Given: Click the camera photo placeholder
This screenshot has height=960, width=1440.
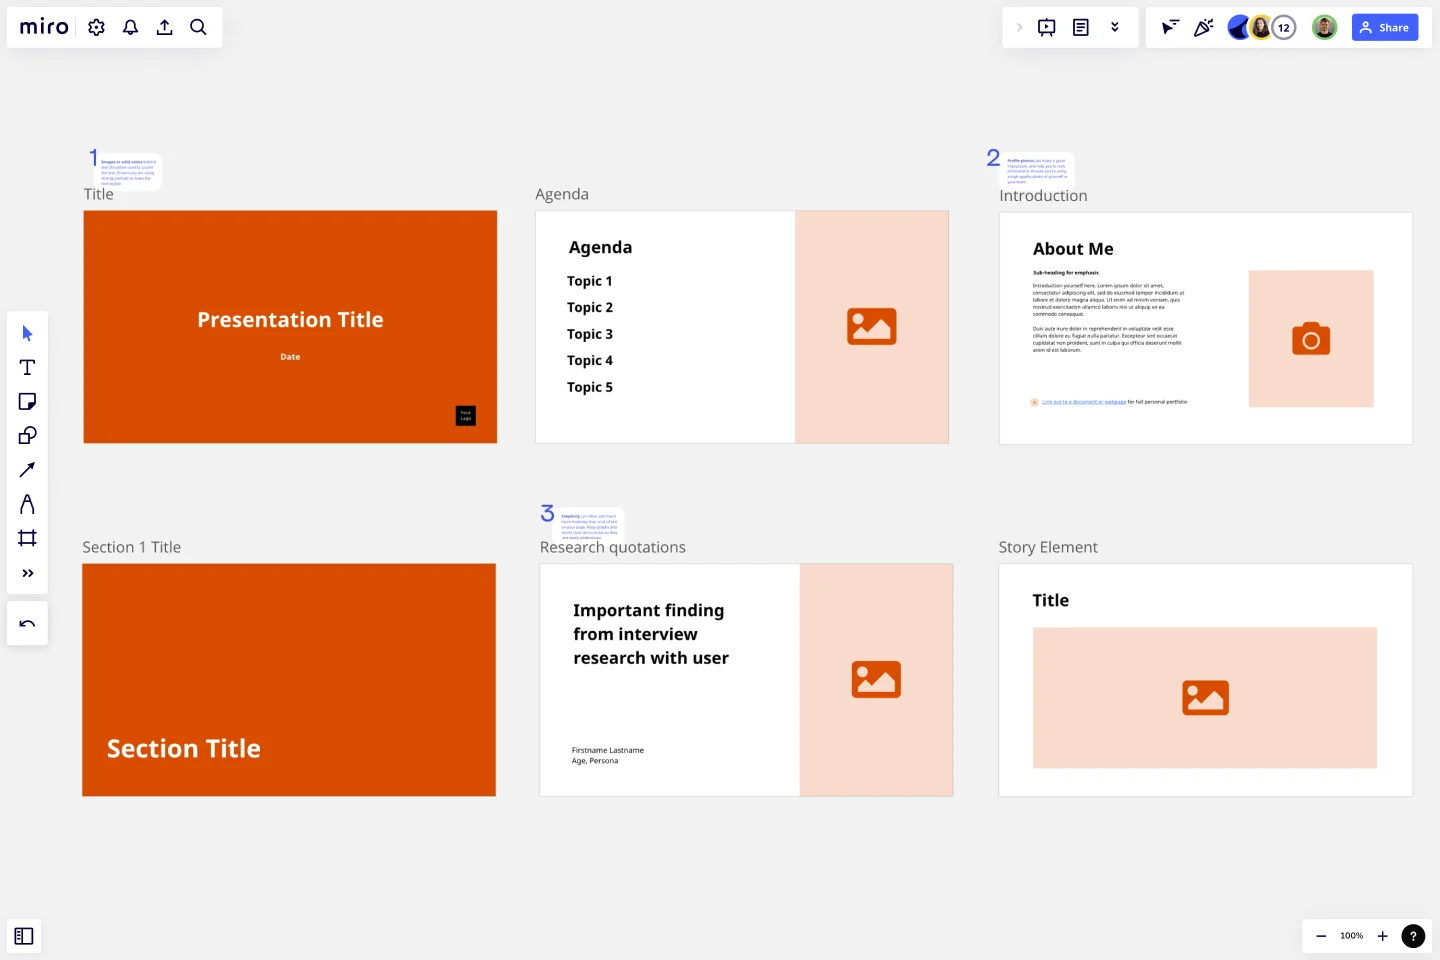Looking at the screenshot, I should (1311, 339).
